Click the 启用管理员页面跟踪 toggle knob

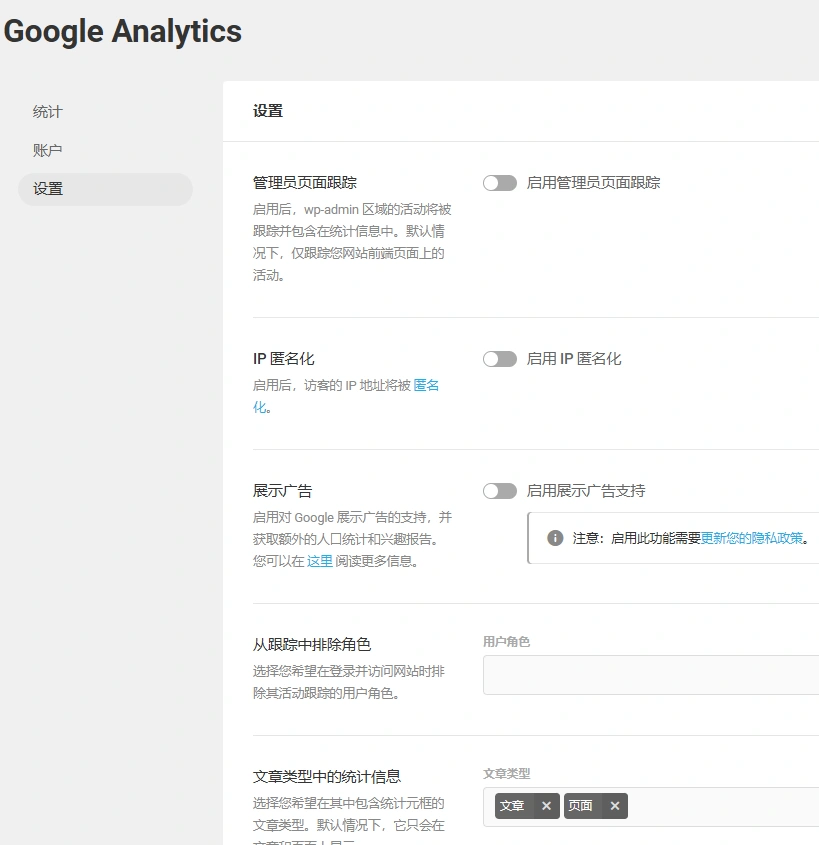(492, 183)
